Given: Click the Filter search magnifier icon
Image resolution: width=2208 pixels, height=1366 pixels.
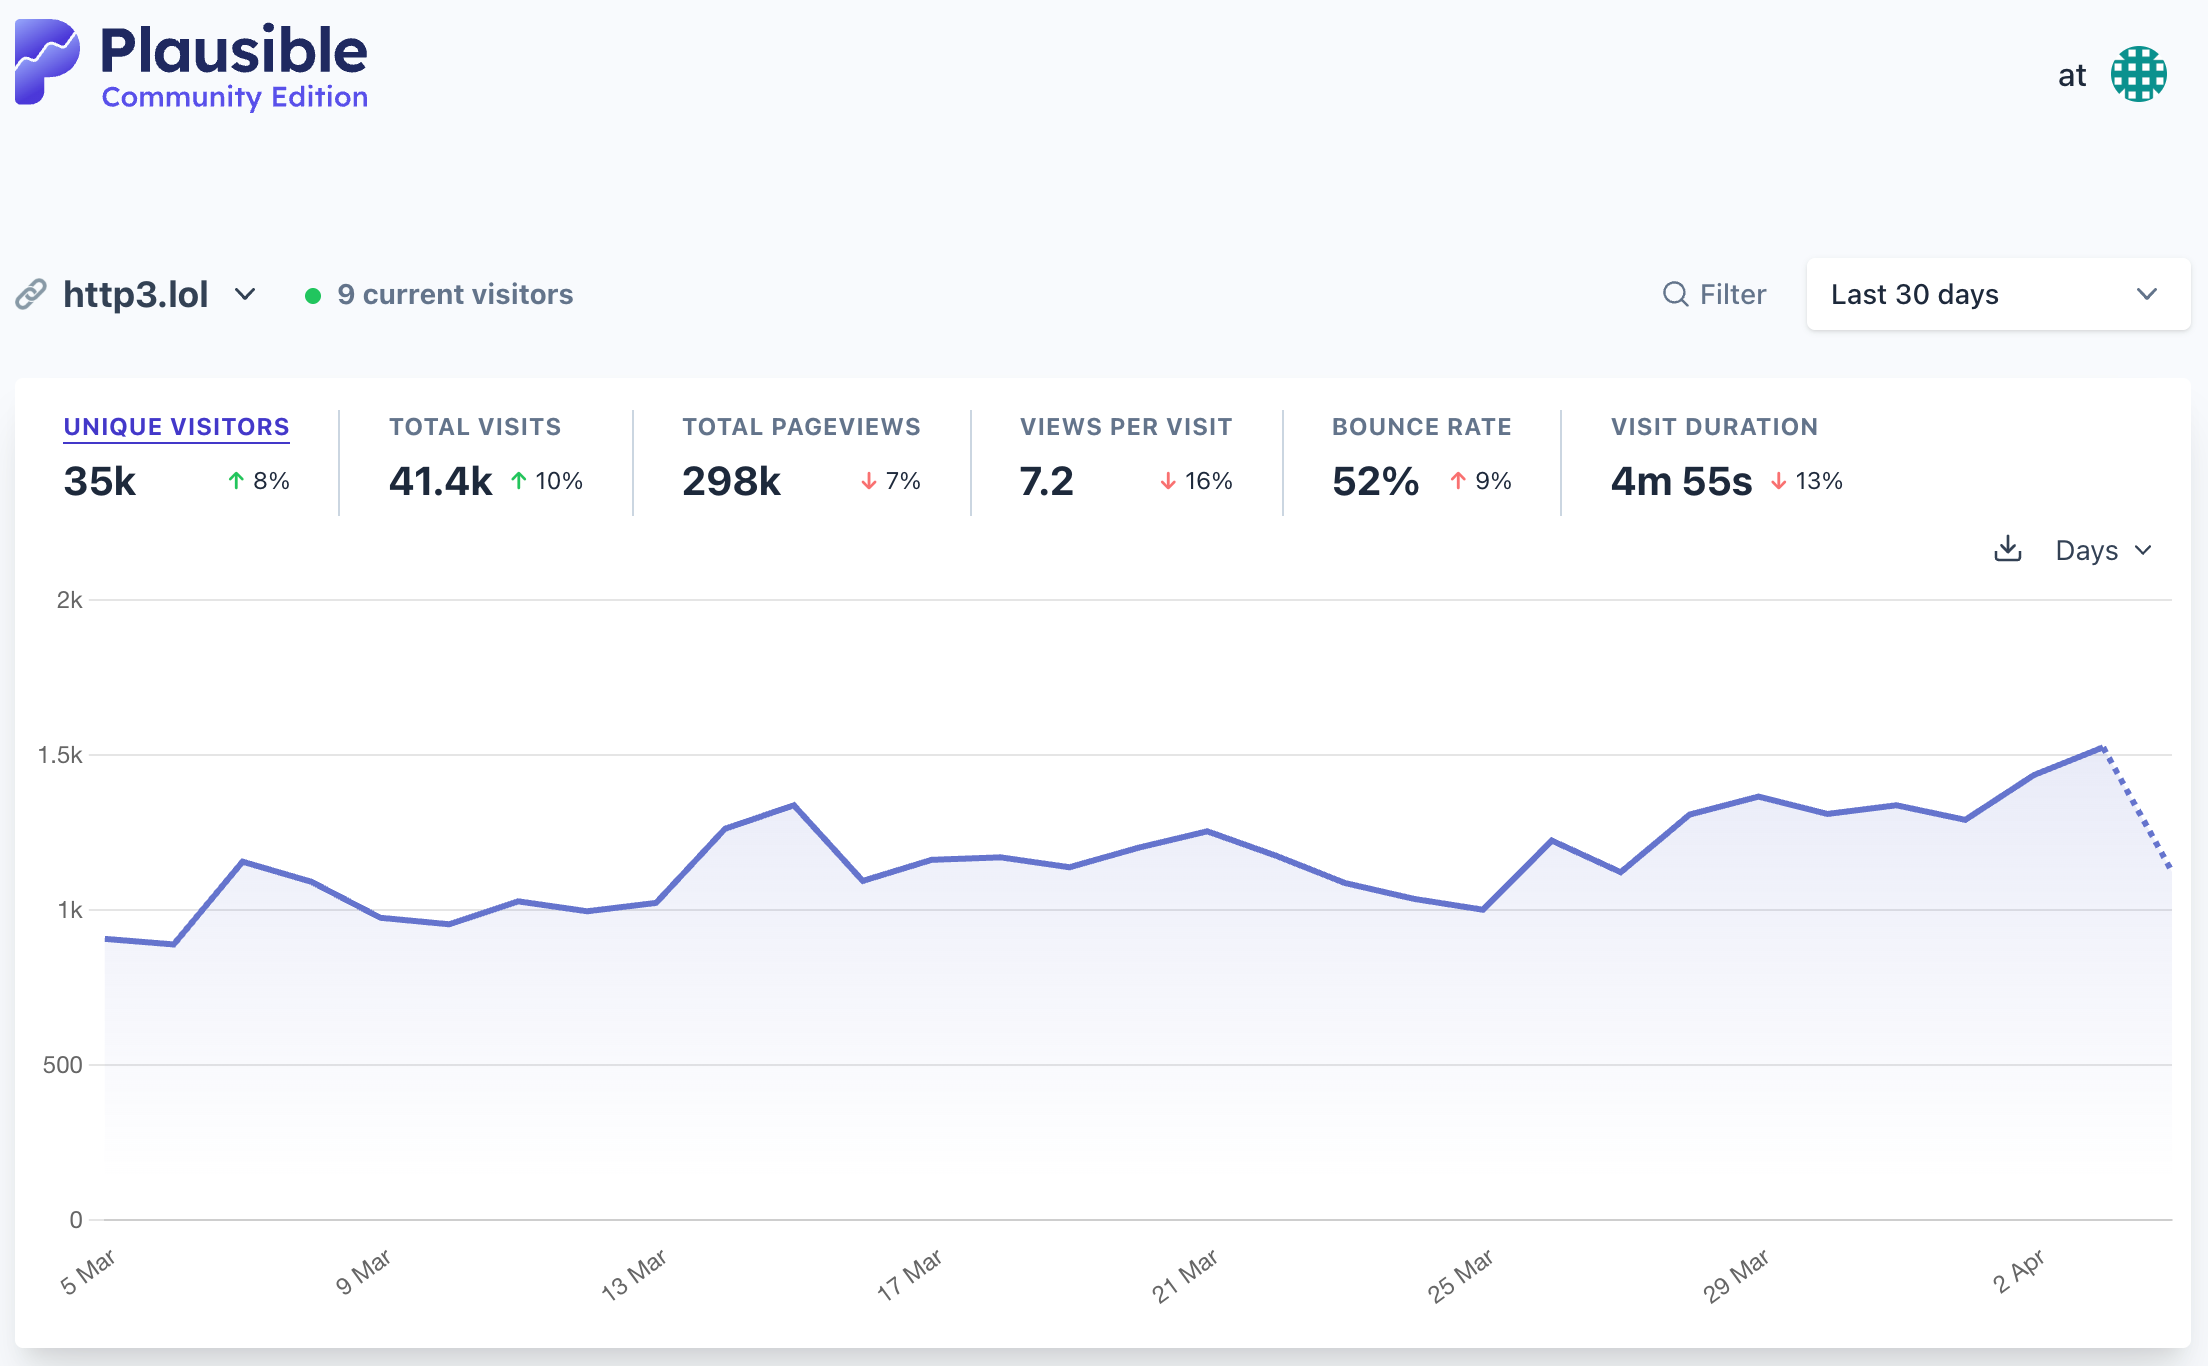Looking at the screenshot, I should pyautogui.click(x=1675, y=294).
